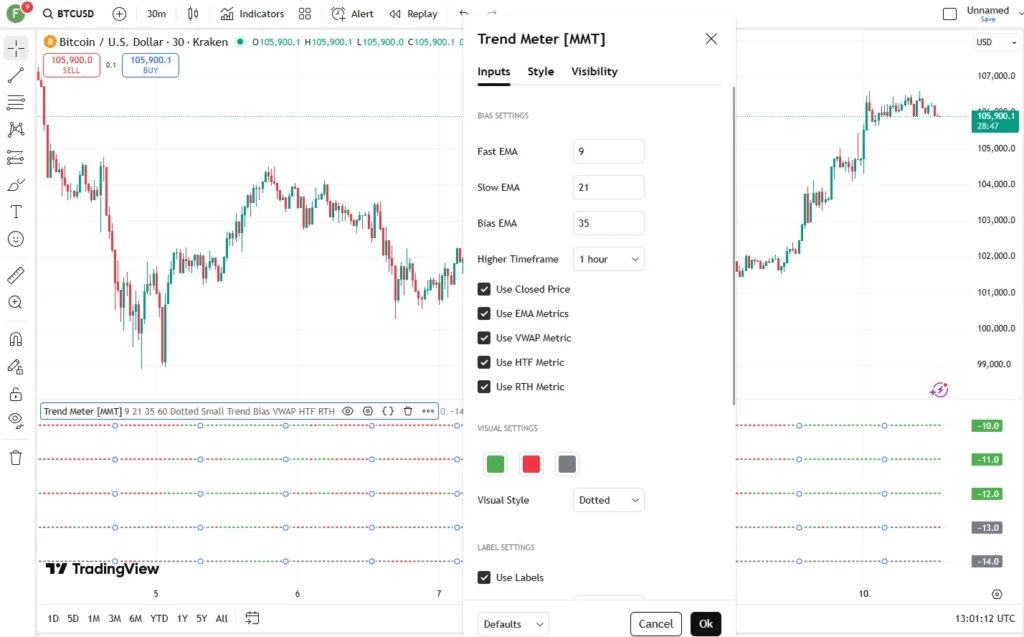Viewport: 1024px width, 637px height.
Task: Select the ruler measure tool
Action: (16, 275)
